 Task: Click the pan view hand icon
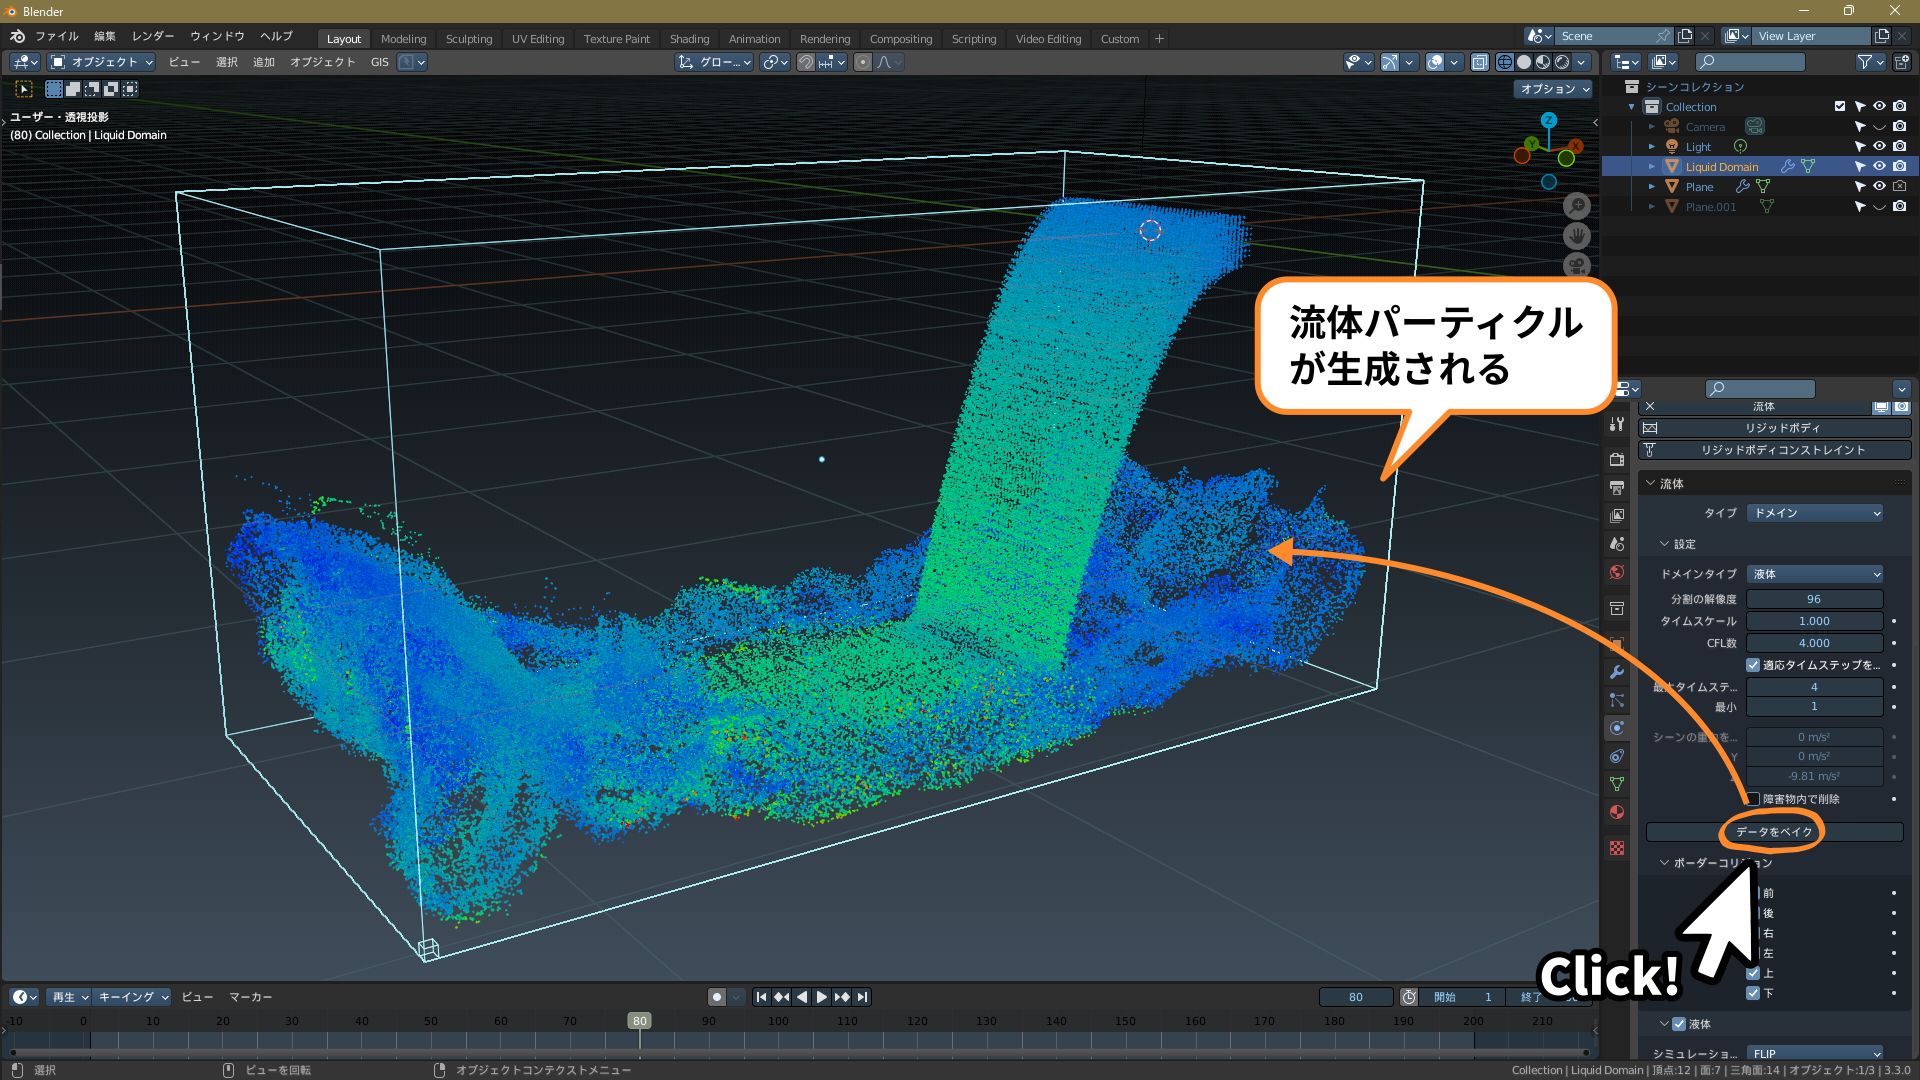(x=1577, y=236)
